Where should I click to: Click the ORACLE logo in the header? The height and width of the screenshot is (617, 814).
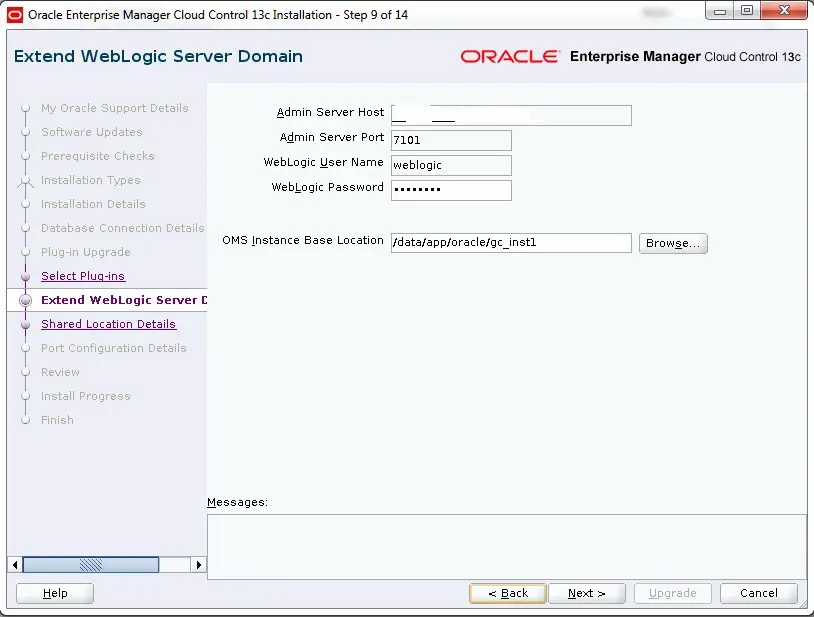click(510, 57)
